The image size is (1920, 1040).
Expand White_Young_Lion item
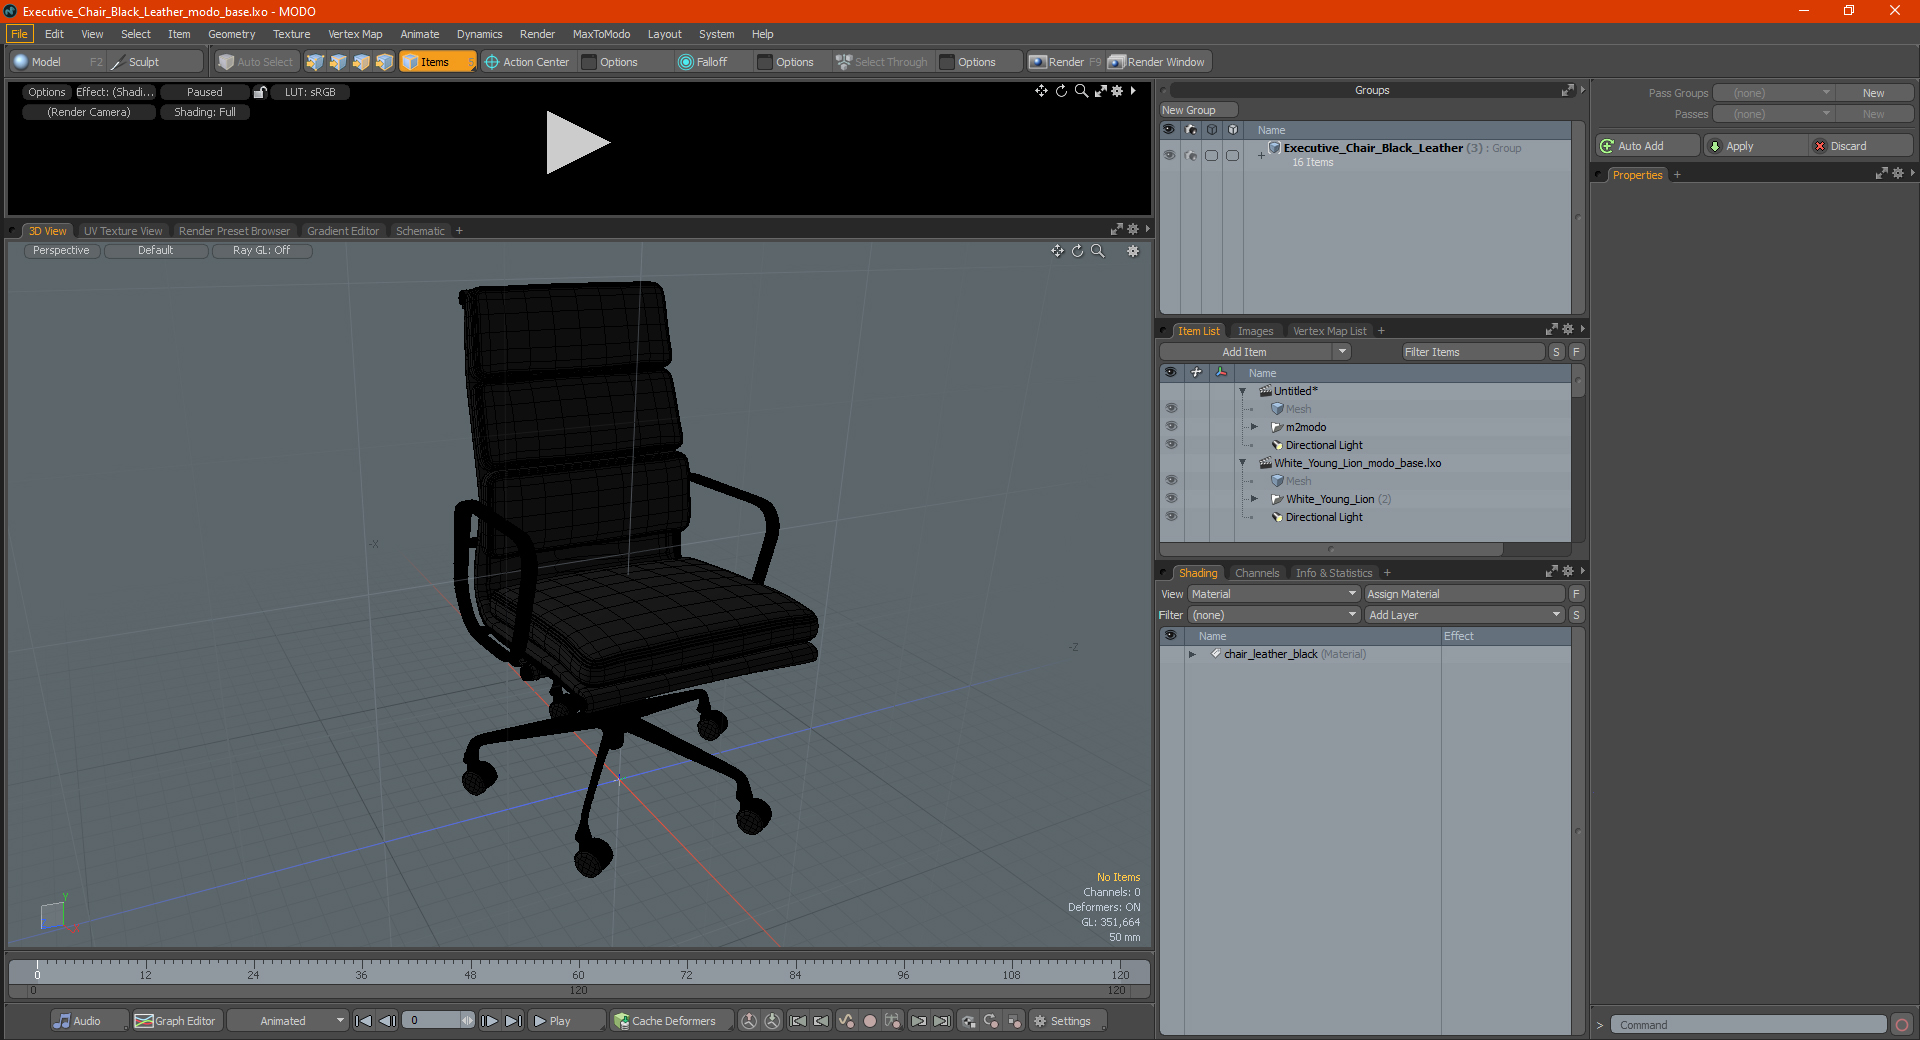pyautogui.click(x=1255, y=499)
